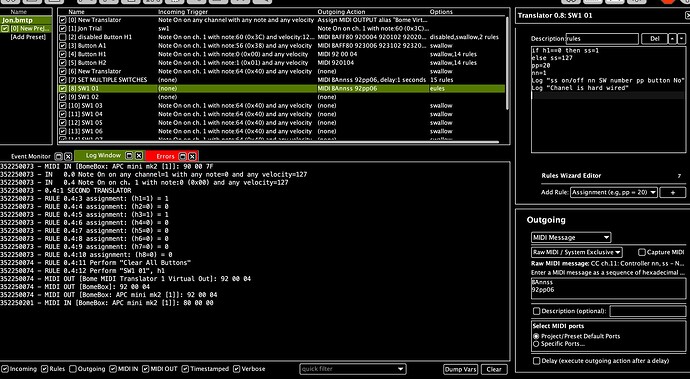Click the optional description input field

647,311
